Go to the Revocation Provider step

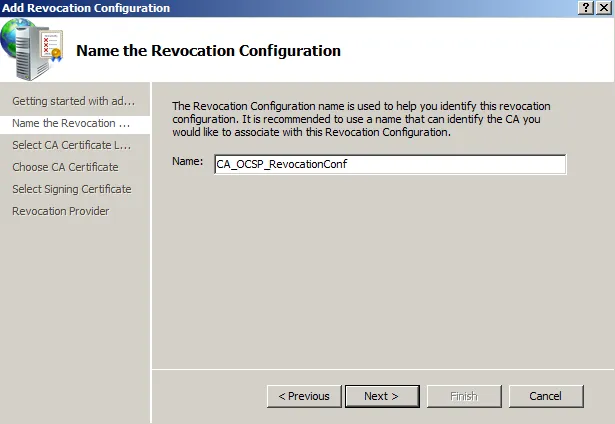(x=61, y=211)
